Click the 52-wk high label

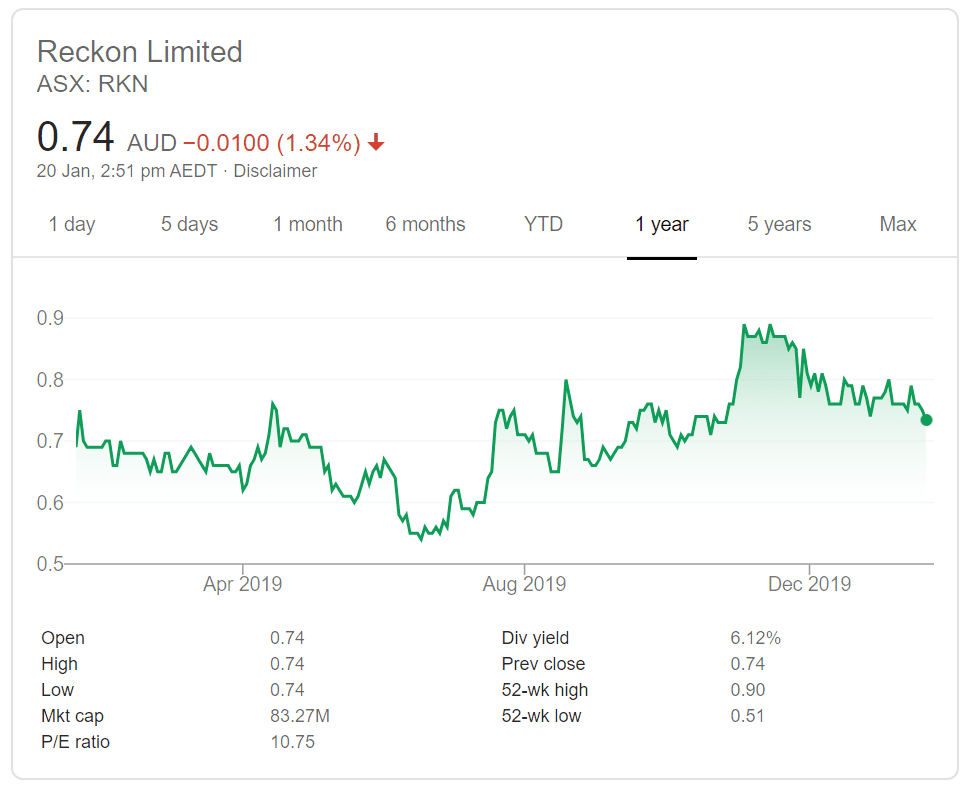coord(545,690)
